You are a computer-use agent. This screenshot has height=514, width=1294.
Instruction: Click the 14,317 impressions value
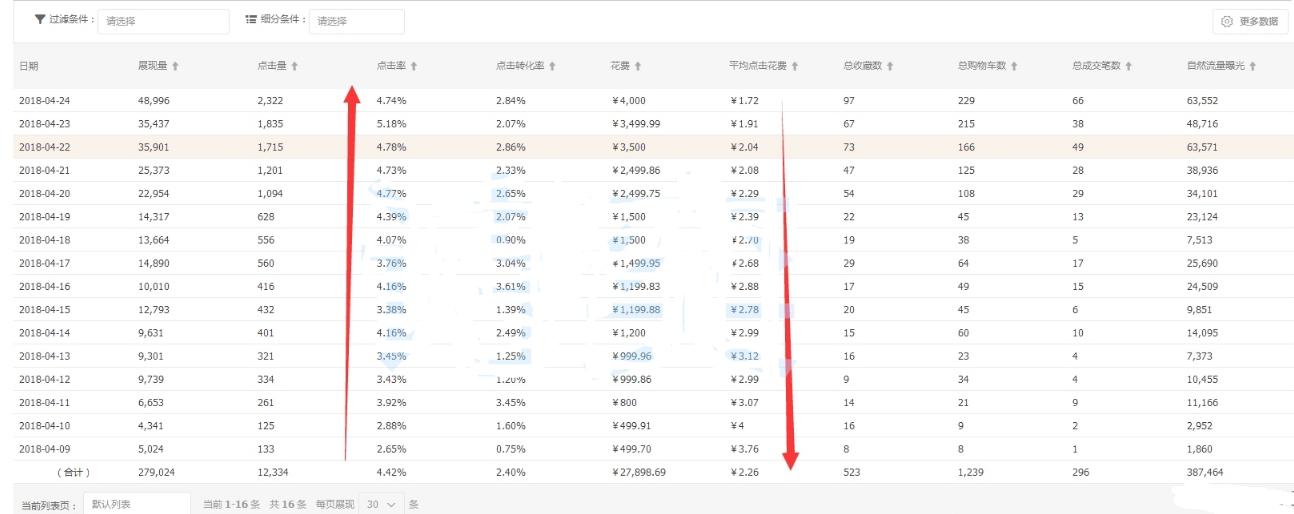(155, 217)
